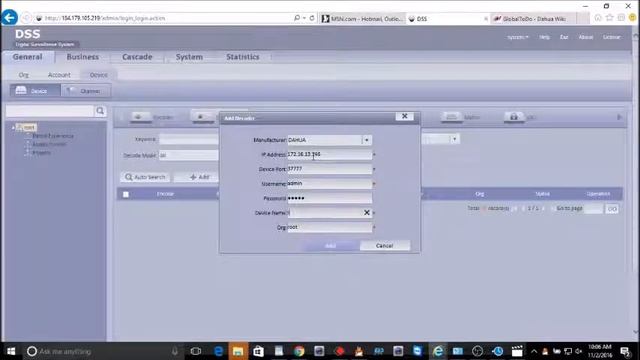Click the GO pagination button
Screen dimensions: 640x360
612,209
